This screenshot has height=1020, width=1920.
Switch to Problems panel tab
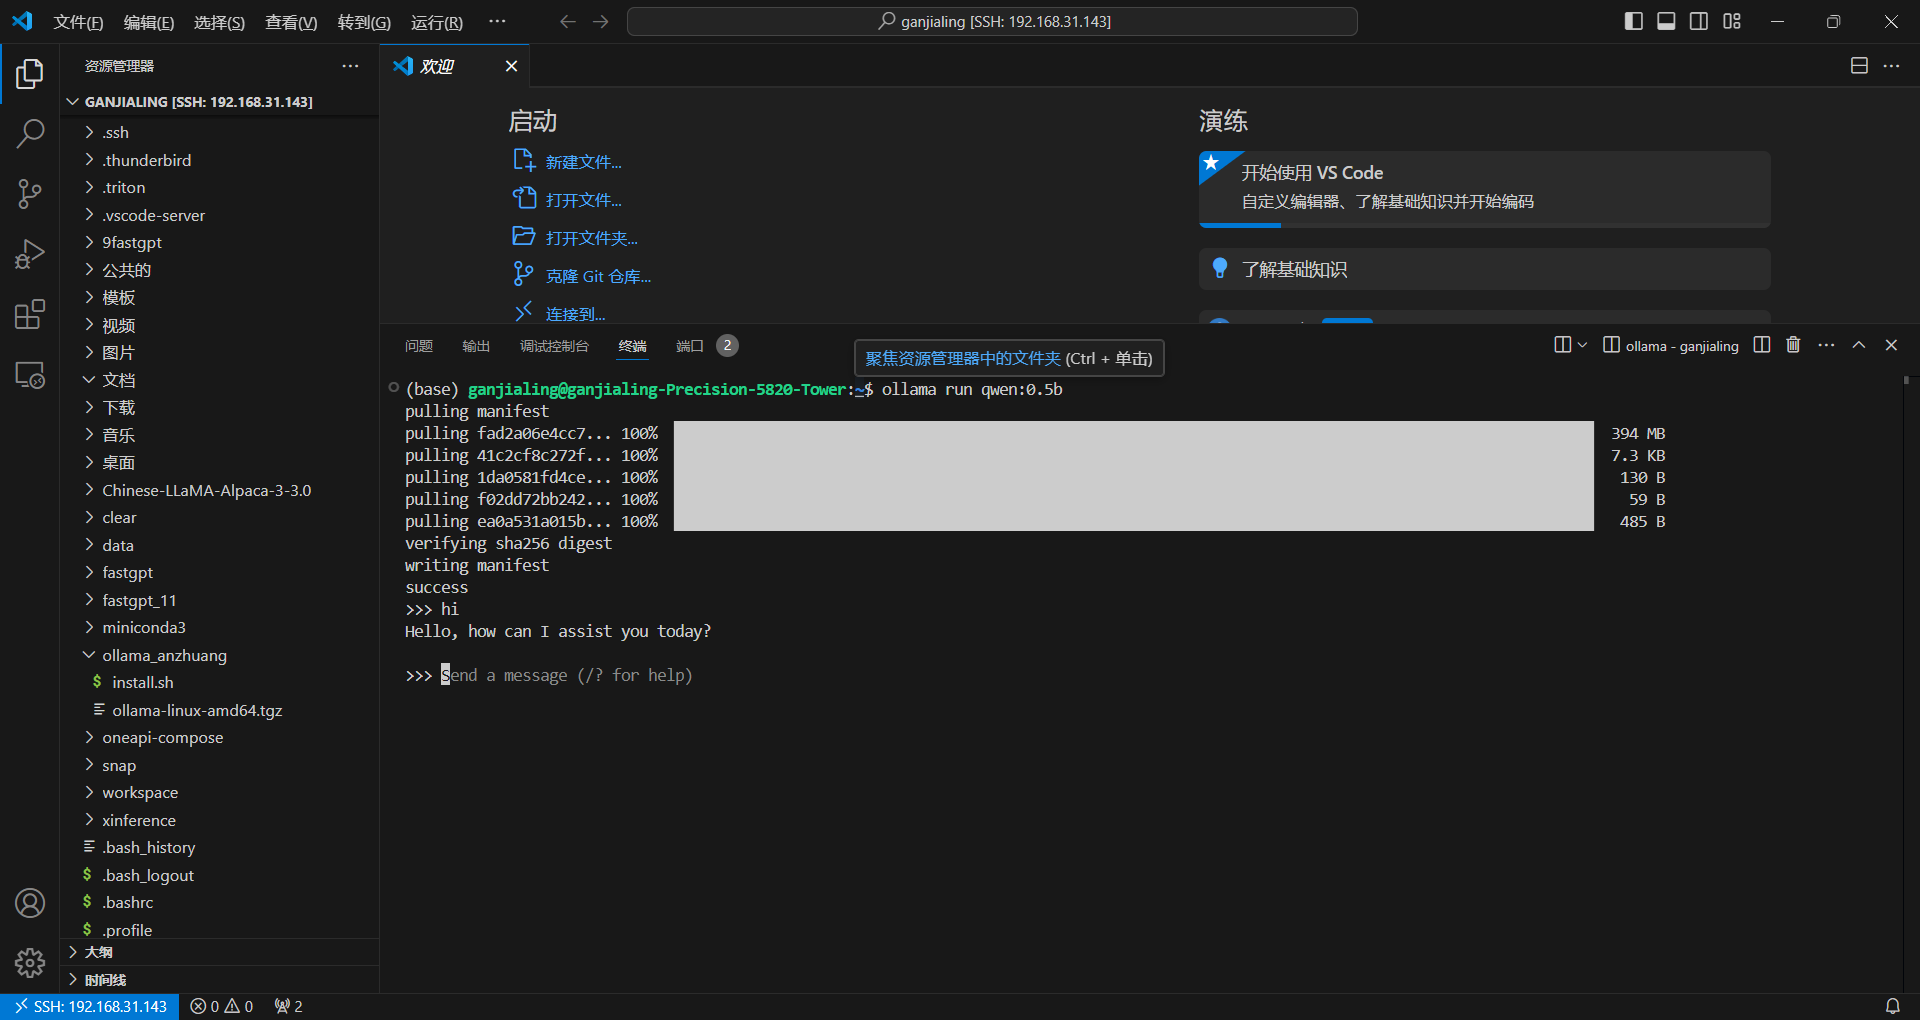click(x=419, y=346)
